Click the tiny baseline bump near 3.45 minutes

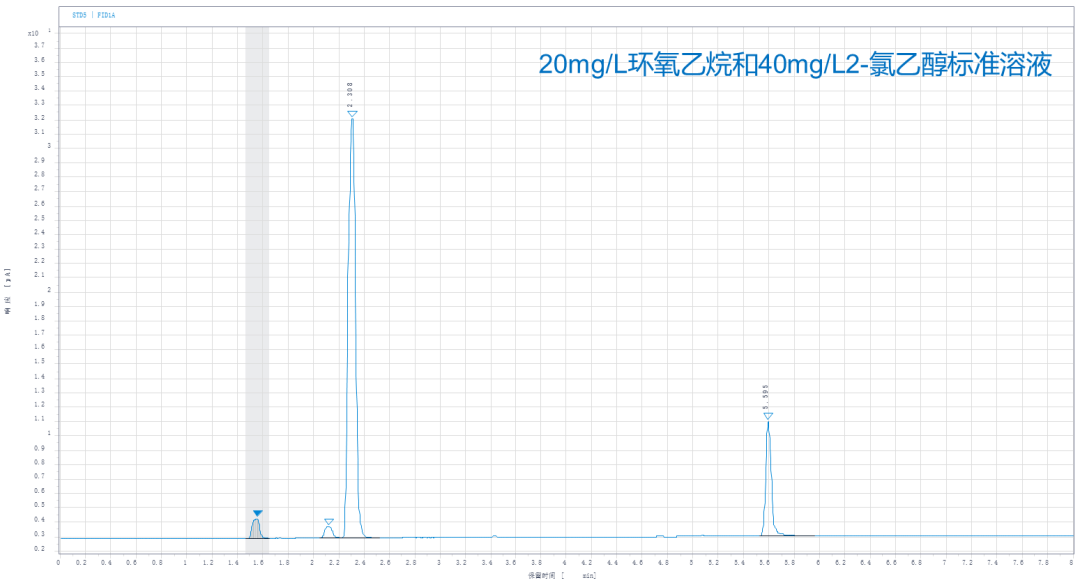(x=494, y=536)
